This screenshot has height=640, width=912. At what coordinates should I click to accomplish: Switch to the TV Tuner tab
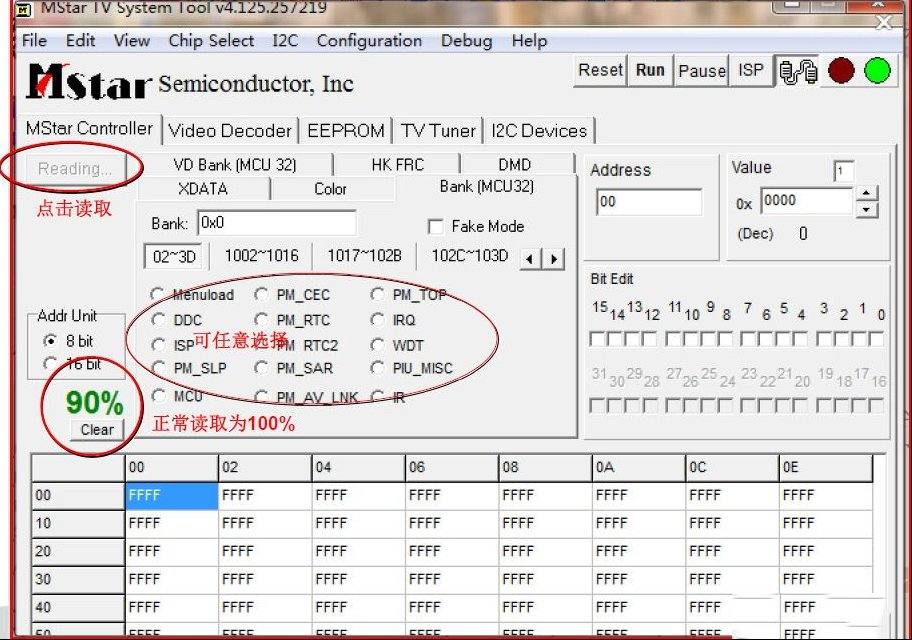coord(438,130)
